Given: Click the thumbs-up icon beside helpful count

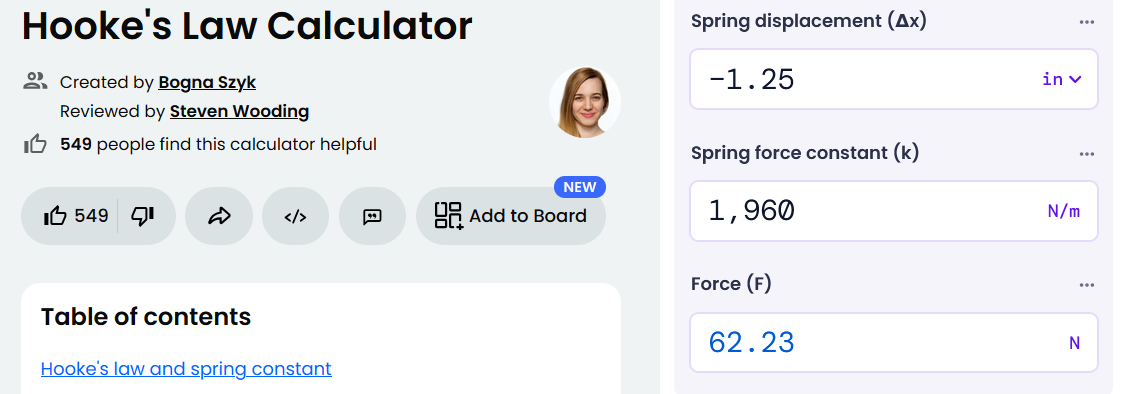Looking at the screenshot, I should [35, 145].
